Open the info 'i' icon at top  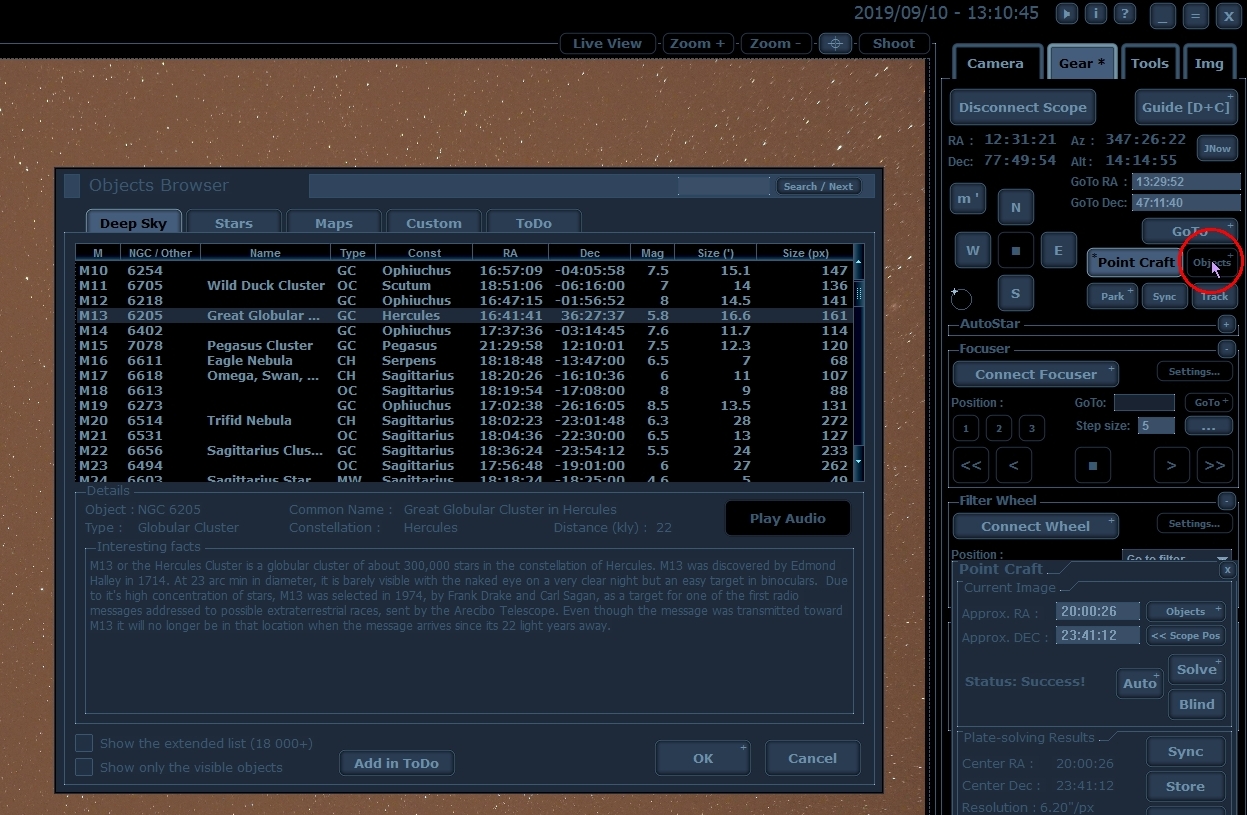tap(1096, 14)
